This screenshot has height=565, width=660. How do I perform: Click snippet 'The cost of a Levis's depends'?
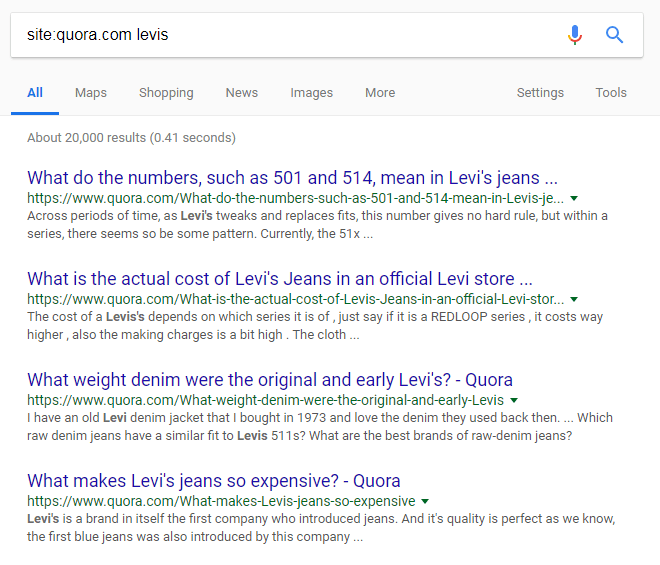(315, 325)
